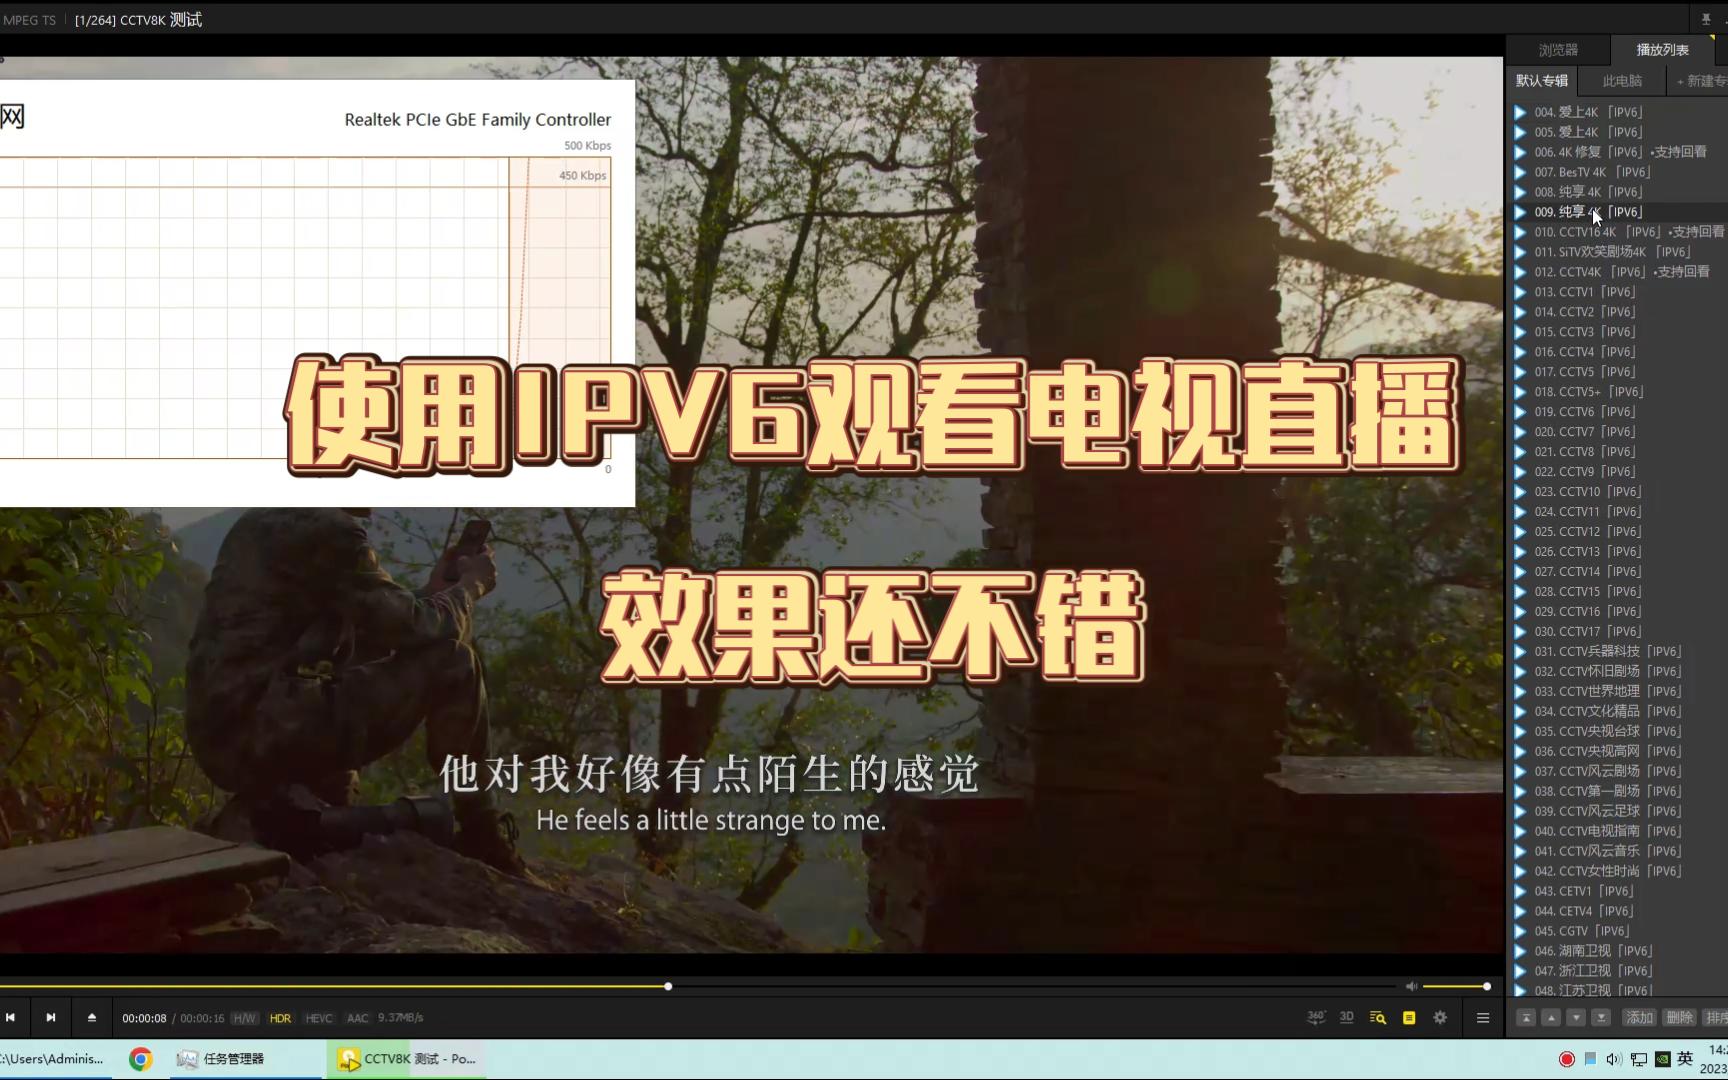The height and width of the screenshot is (1080, 1728).
Task: Move item to bottom of playlist
Action: (1601, 1017)
